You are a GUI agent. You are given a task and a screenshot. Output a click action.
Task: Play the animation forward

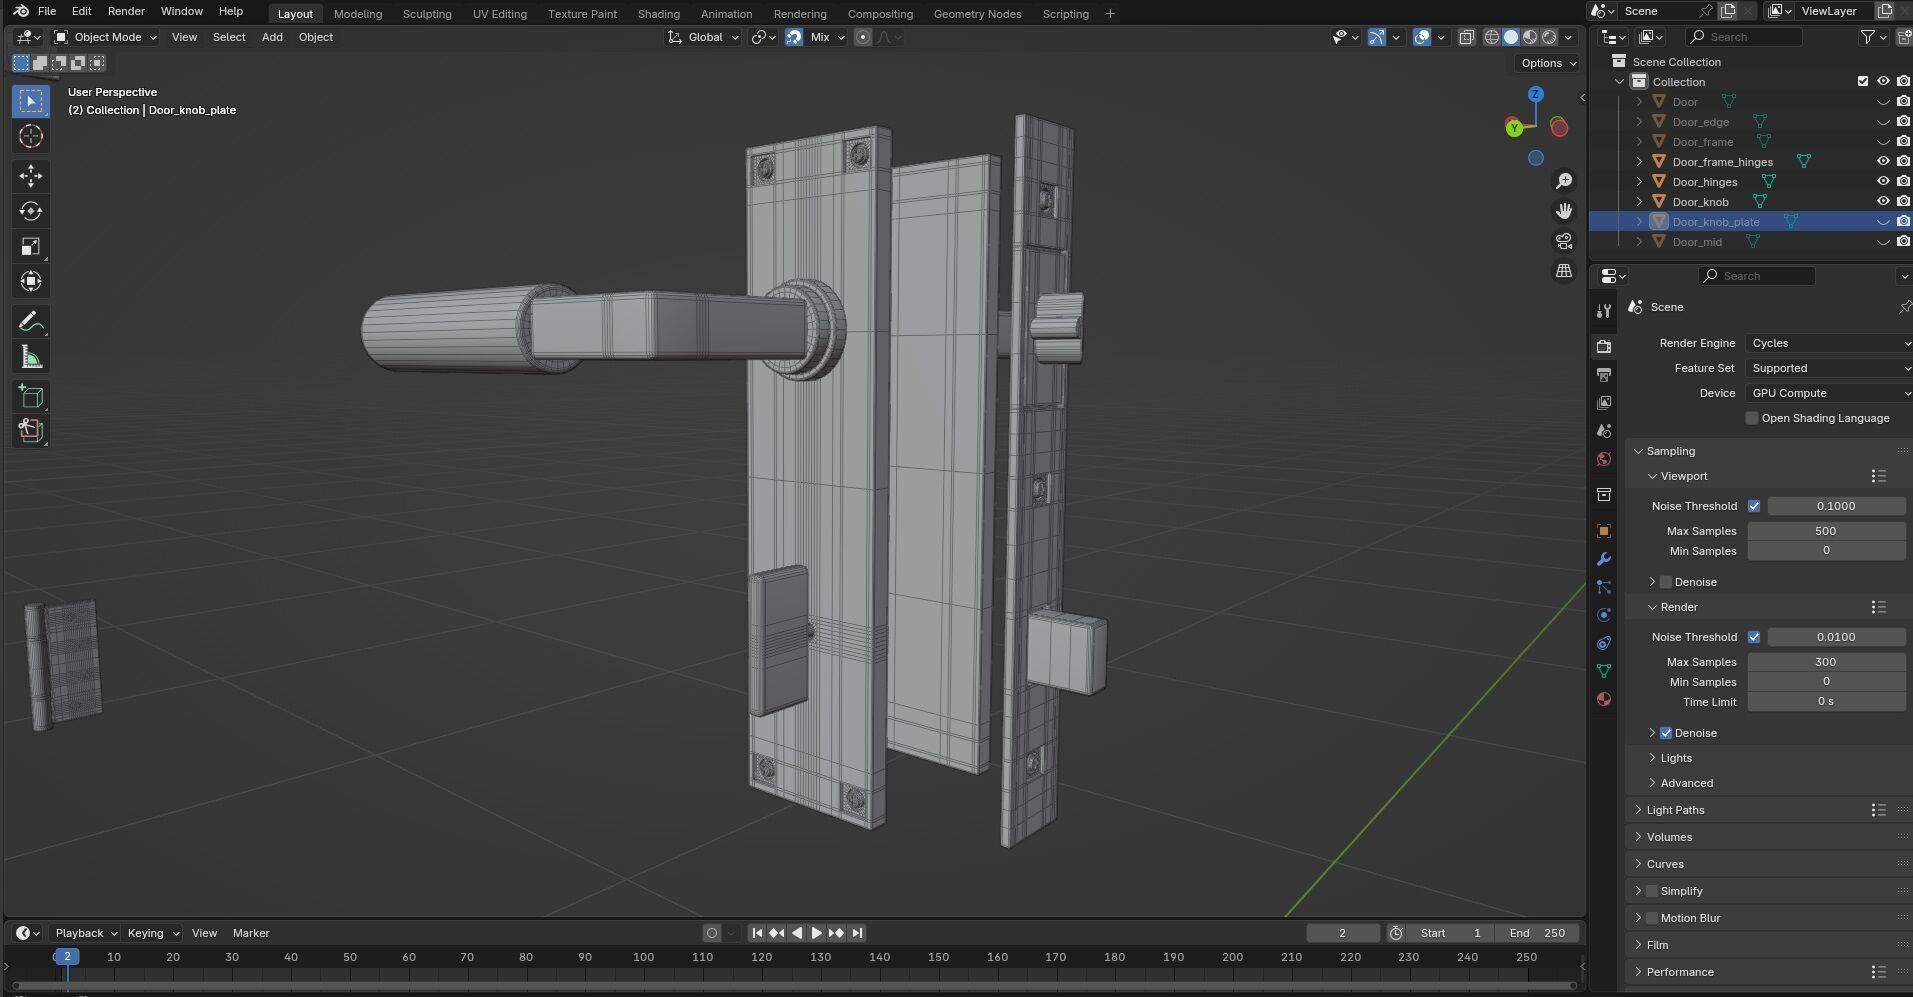tap(816, 933)
